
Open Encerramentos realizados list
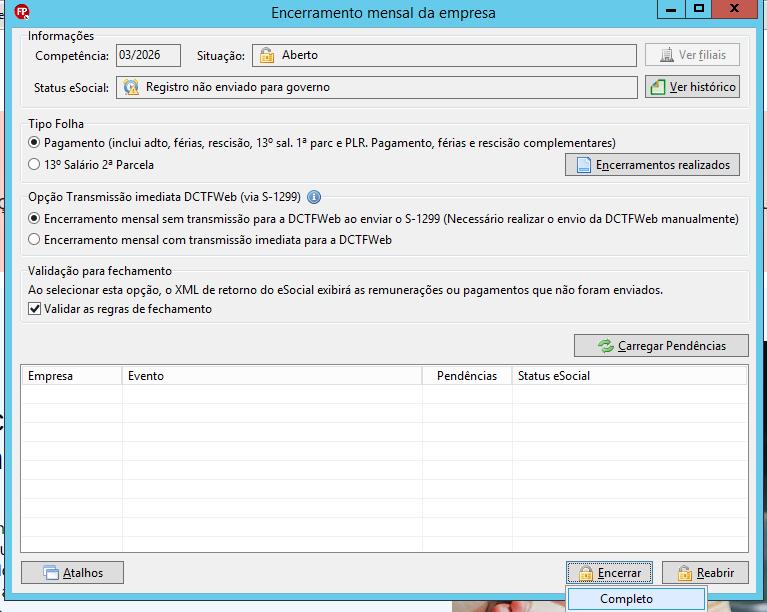(x=652, y=165)
